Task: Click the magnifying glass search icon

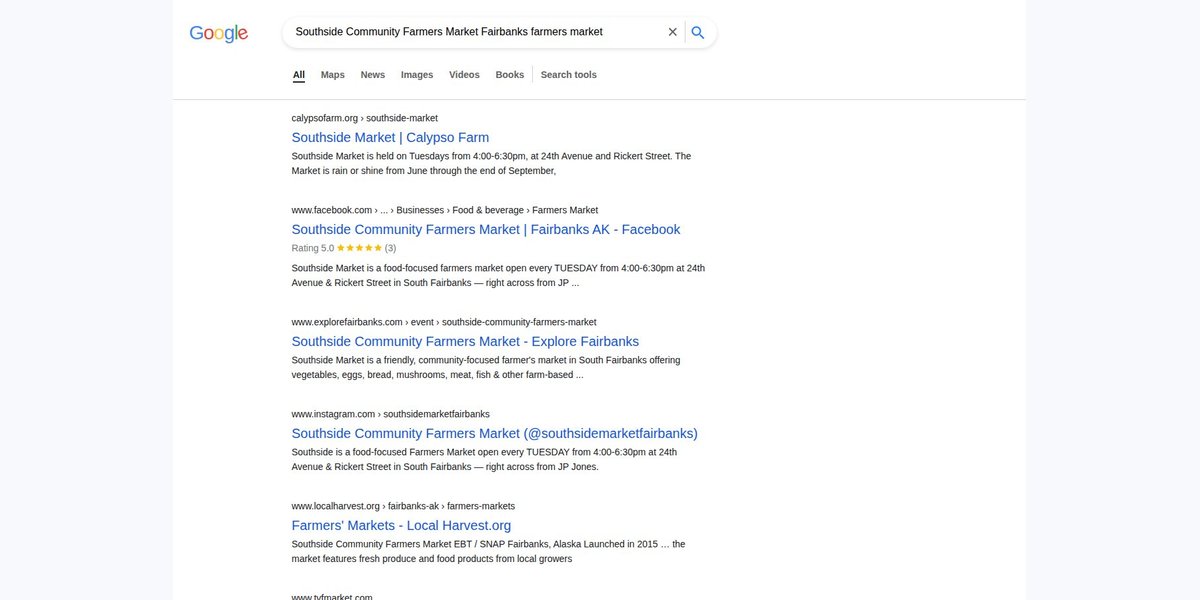Action: click(x=698, y=32)
